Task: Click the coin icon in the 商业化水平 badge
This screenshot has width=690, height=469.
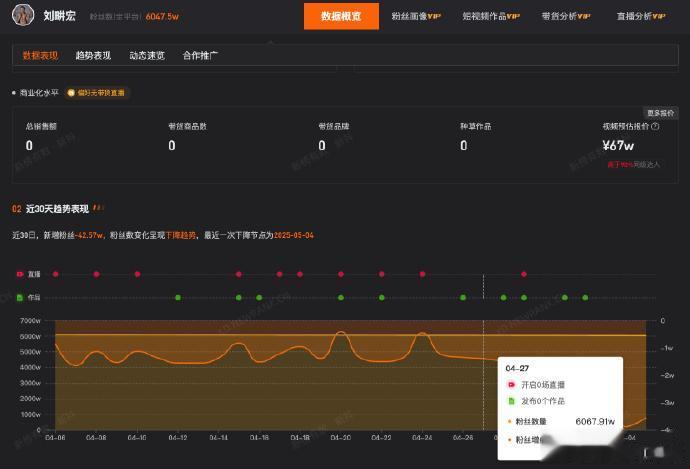Action: click(71, 93)
